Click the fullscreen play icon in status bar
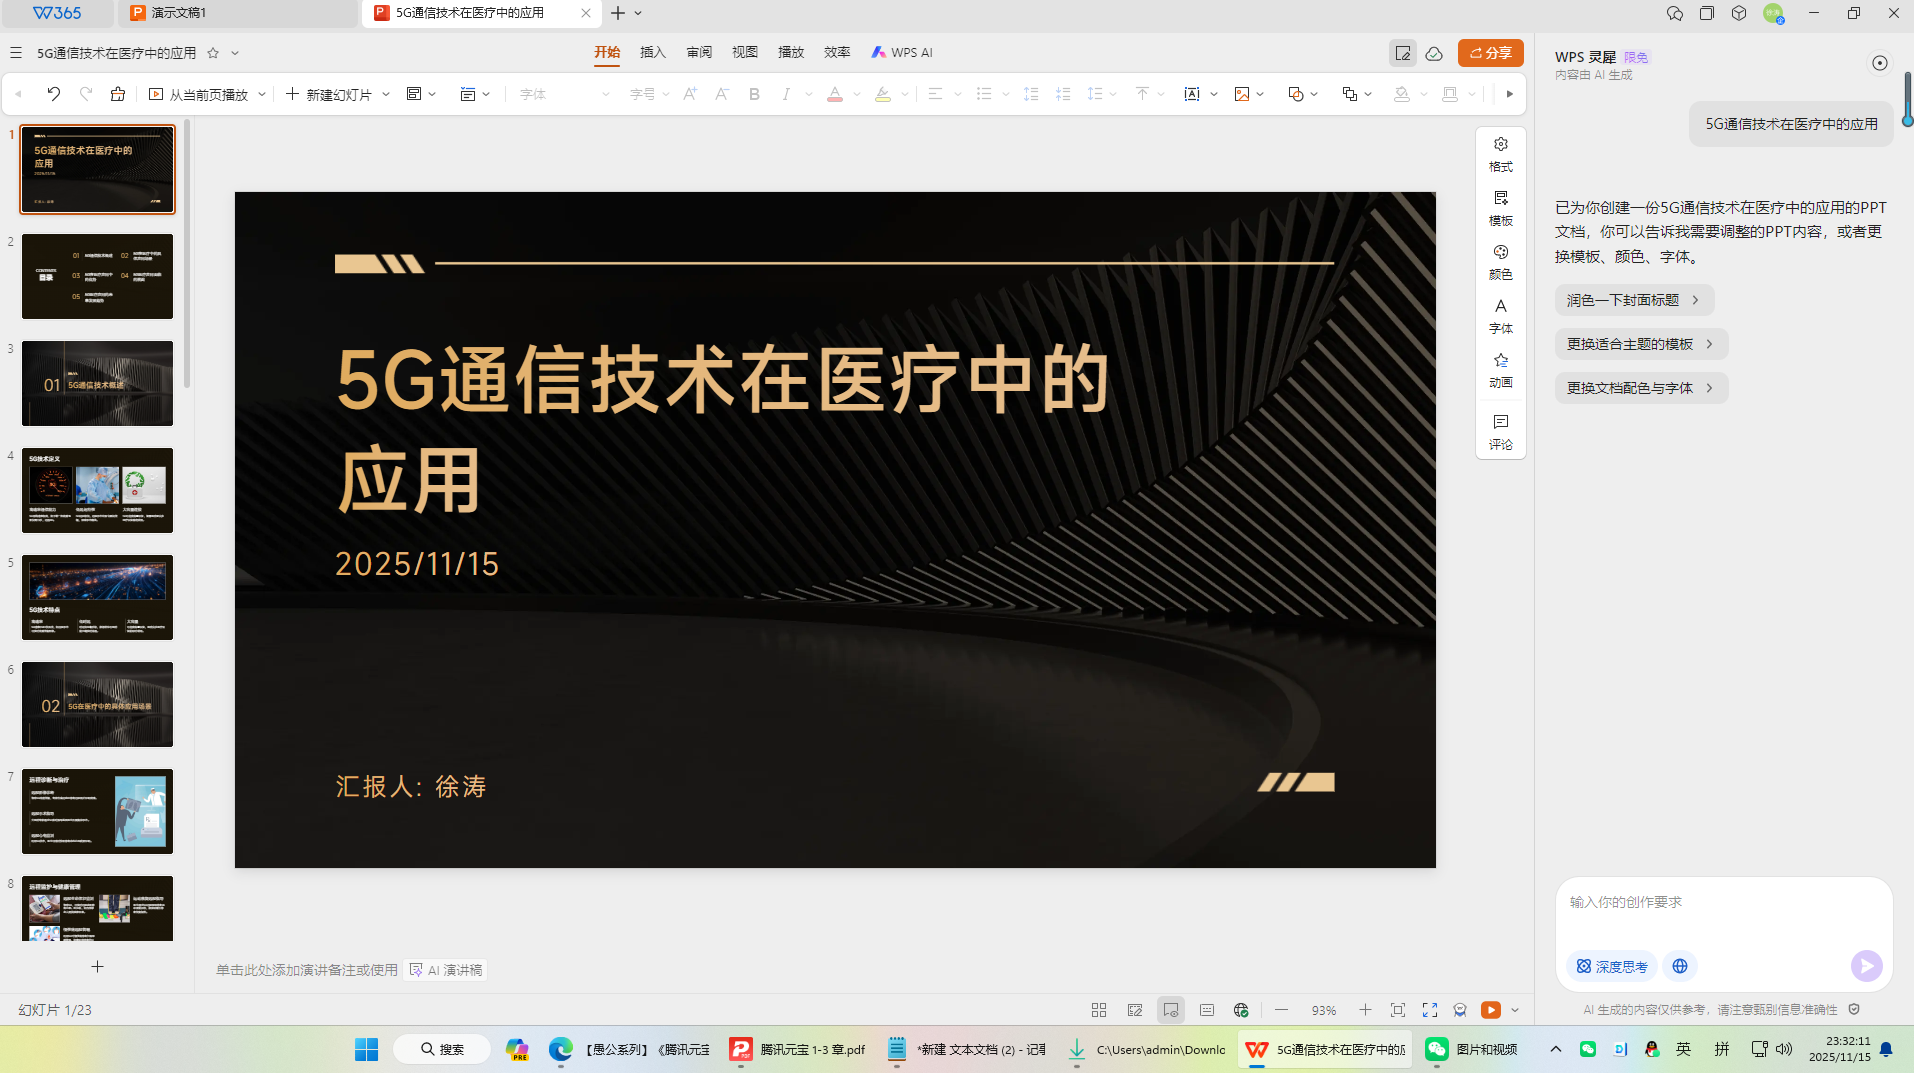The image size is (1914, 1073). pyautogui.click(x=1429, y=1010)
